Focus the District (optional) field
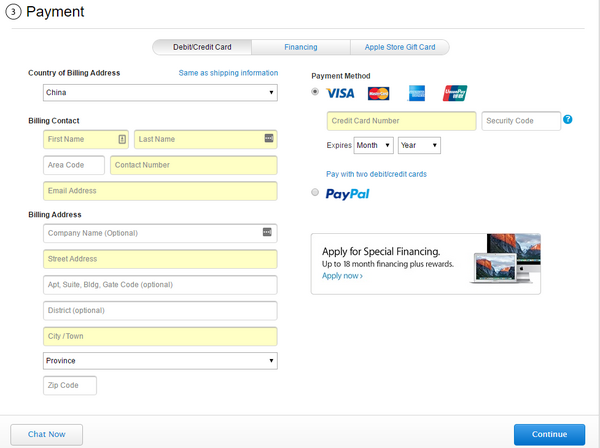The image size is (600, 448). (160, 311)
